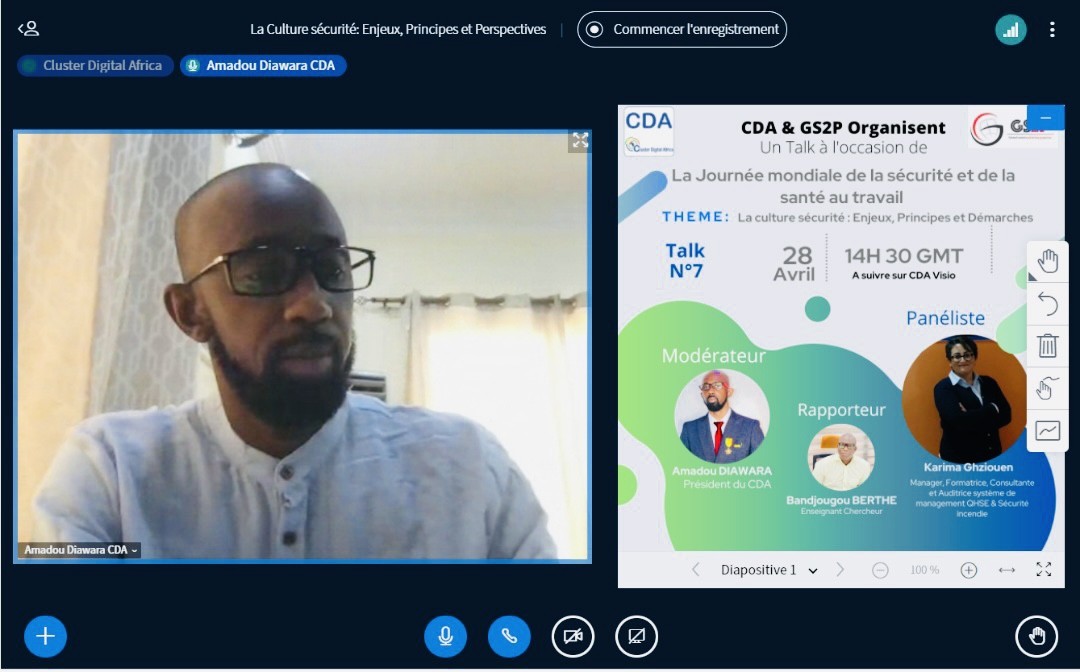Select Cluster Digital Africa talker badge
Screen dimensions: 1080x672
point(95,65)
